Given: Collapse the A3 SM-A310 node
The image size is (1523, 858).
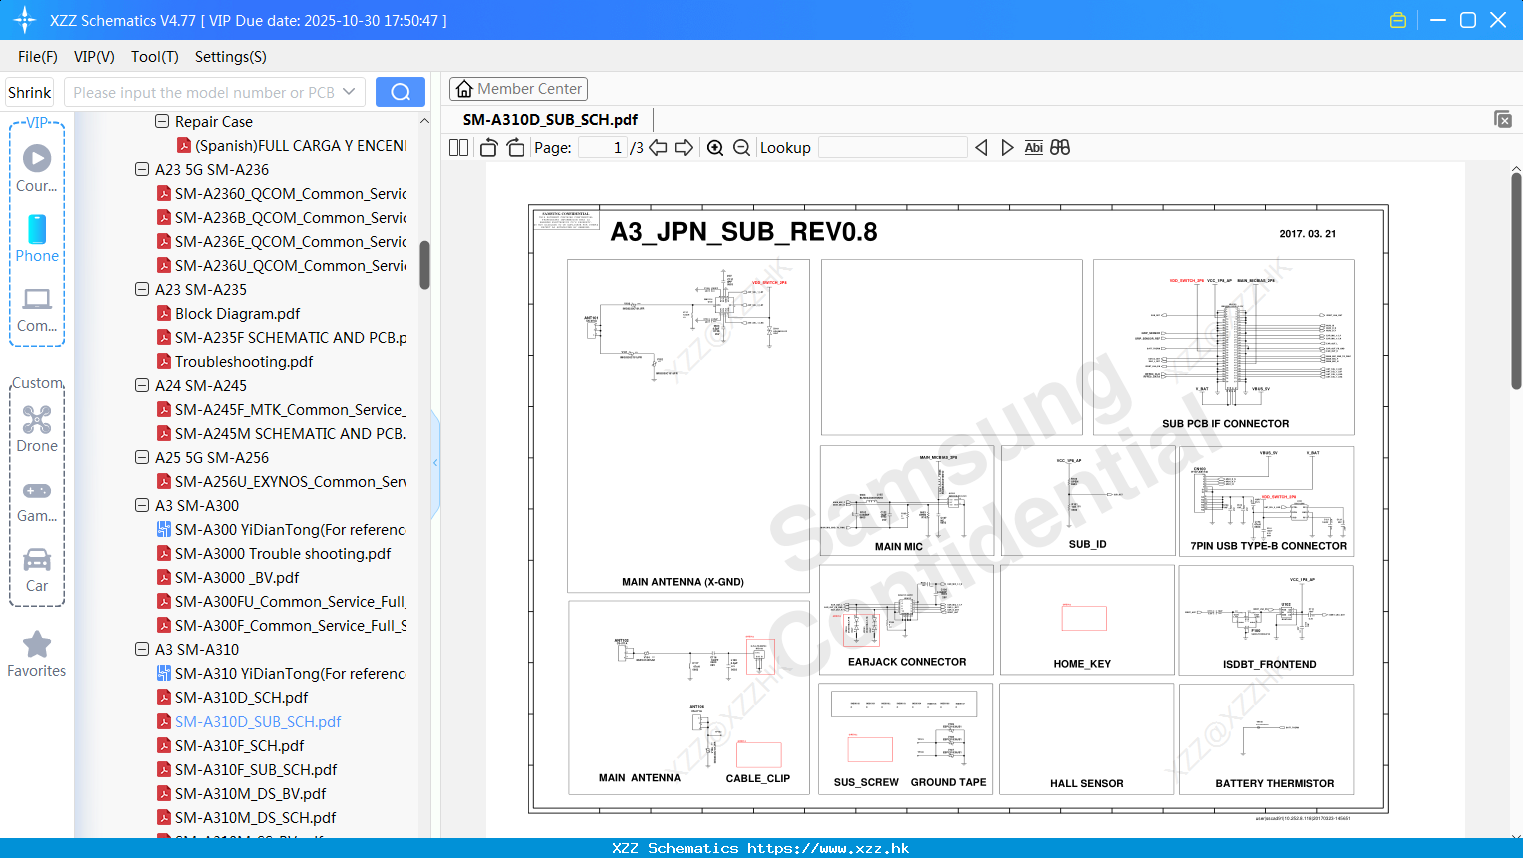Looking at the screenshot, I should tap(142, 649).
